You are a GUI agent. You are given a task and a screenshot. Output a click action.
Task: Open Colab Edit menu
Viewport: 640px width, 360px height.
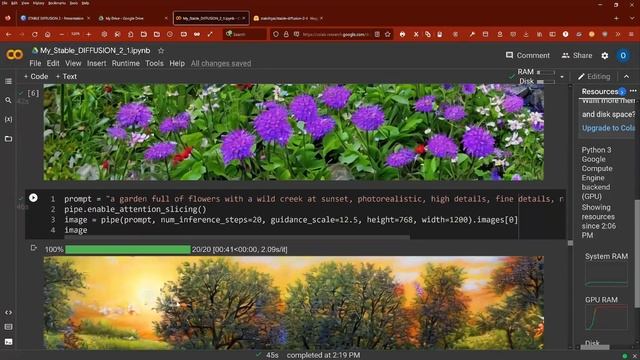point(53,64)
